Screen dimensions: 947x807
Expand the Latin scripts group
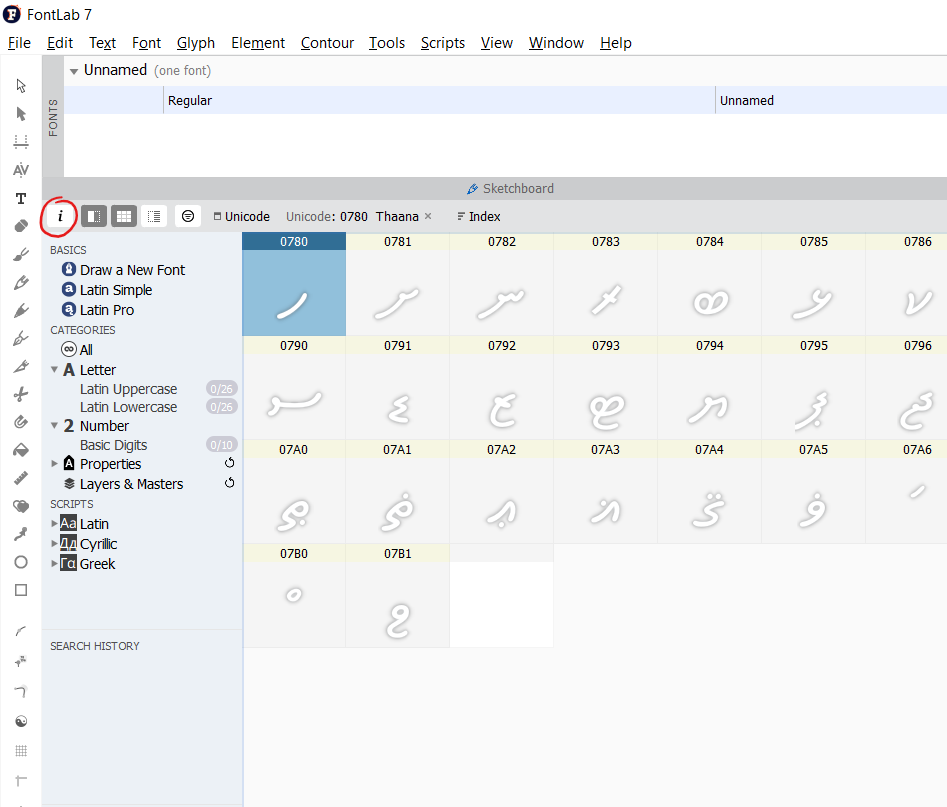click(54, 523)
